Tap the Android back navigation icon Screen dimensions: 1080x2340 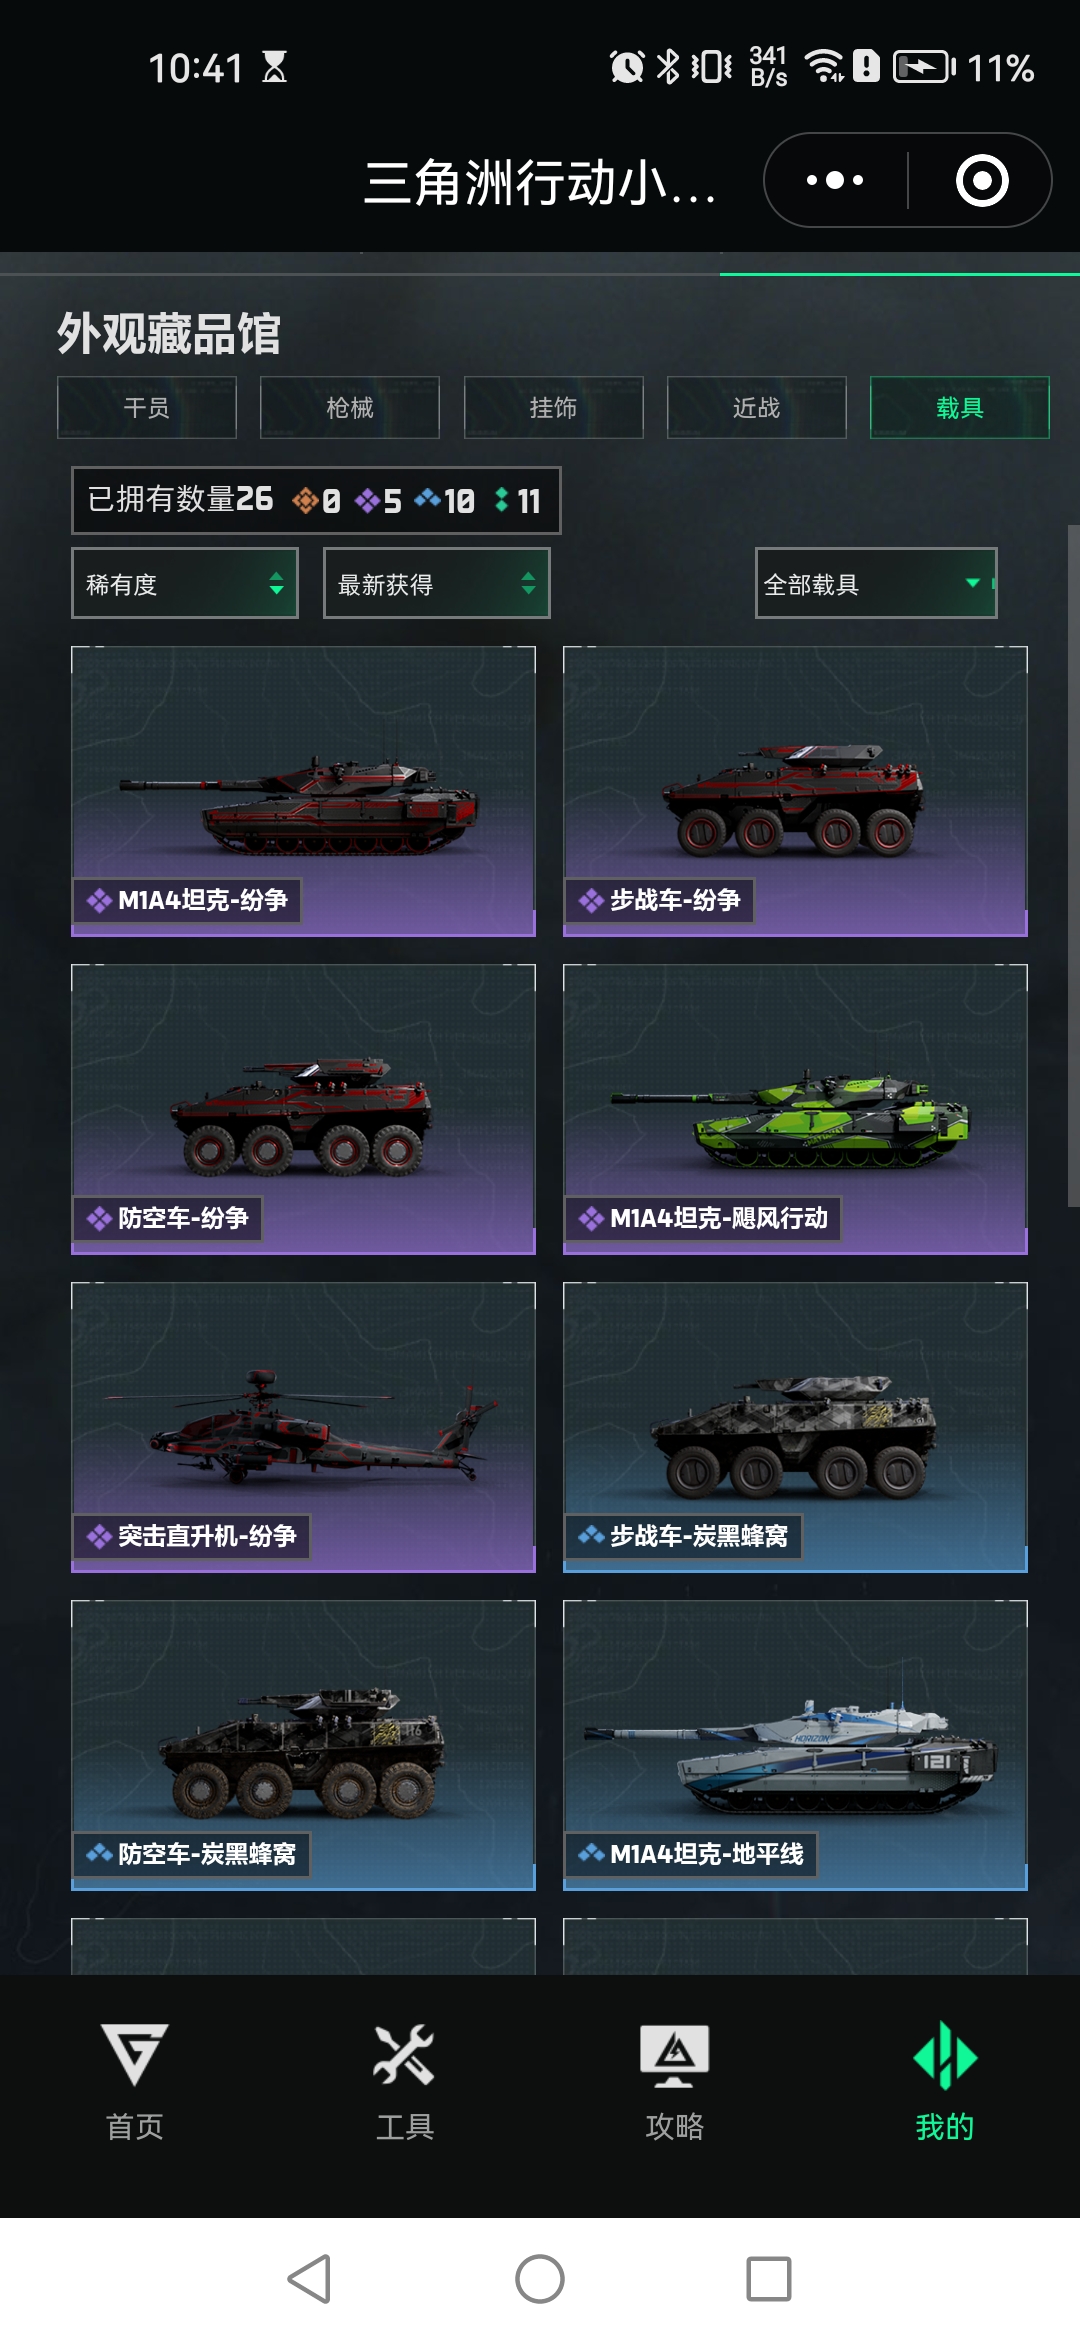[309, 2279]
